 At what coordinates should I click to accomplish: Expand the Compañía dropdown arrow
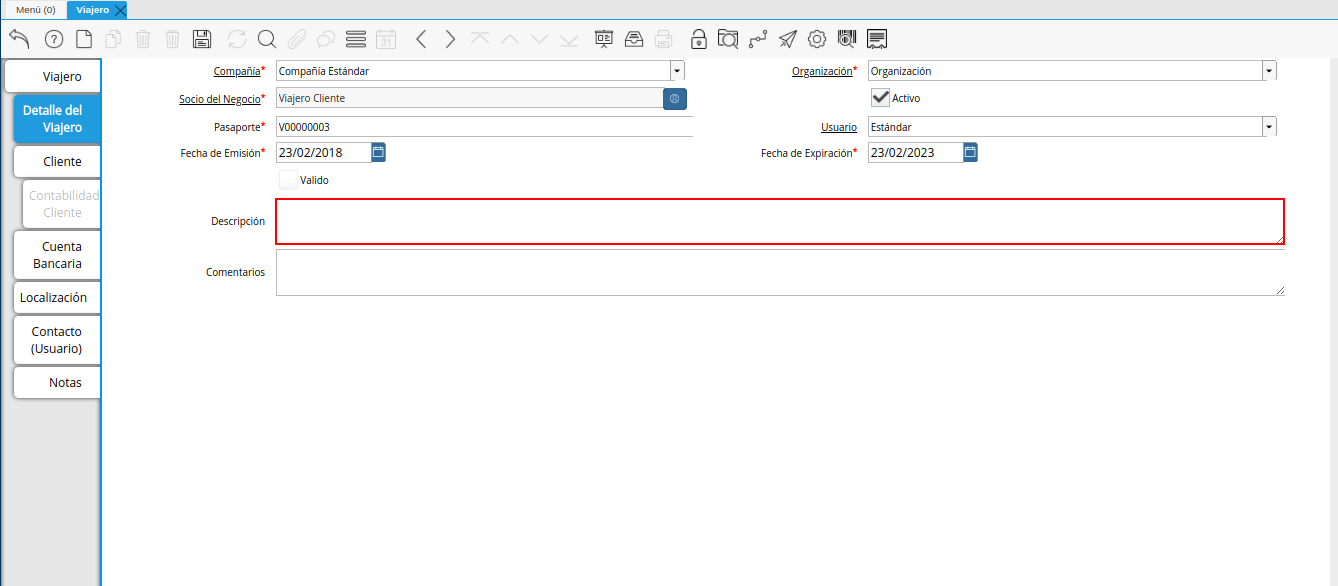[x=677, y=71]
